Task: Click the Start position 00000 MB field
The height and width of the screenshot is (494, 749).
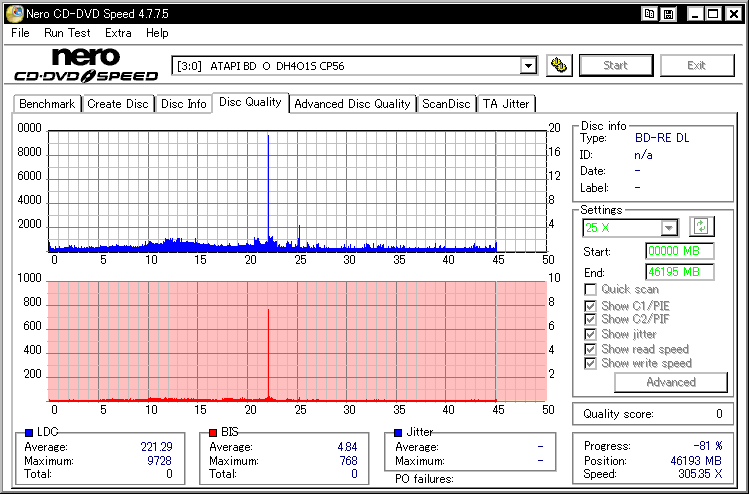Action: click(679, 251)
